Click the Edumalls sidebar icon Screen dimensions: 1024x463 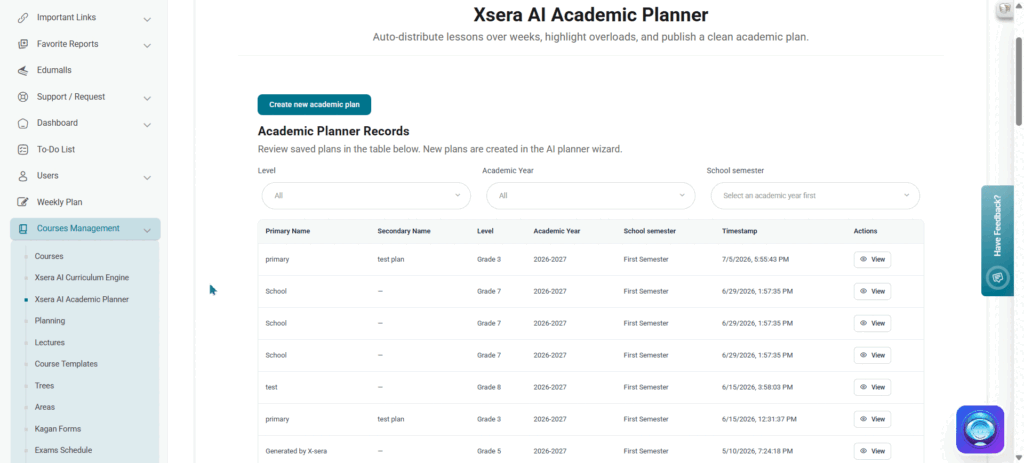[x=23, y=71]
